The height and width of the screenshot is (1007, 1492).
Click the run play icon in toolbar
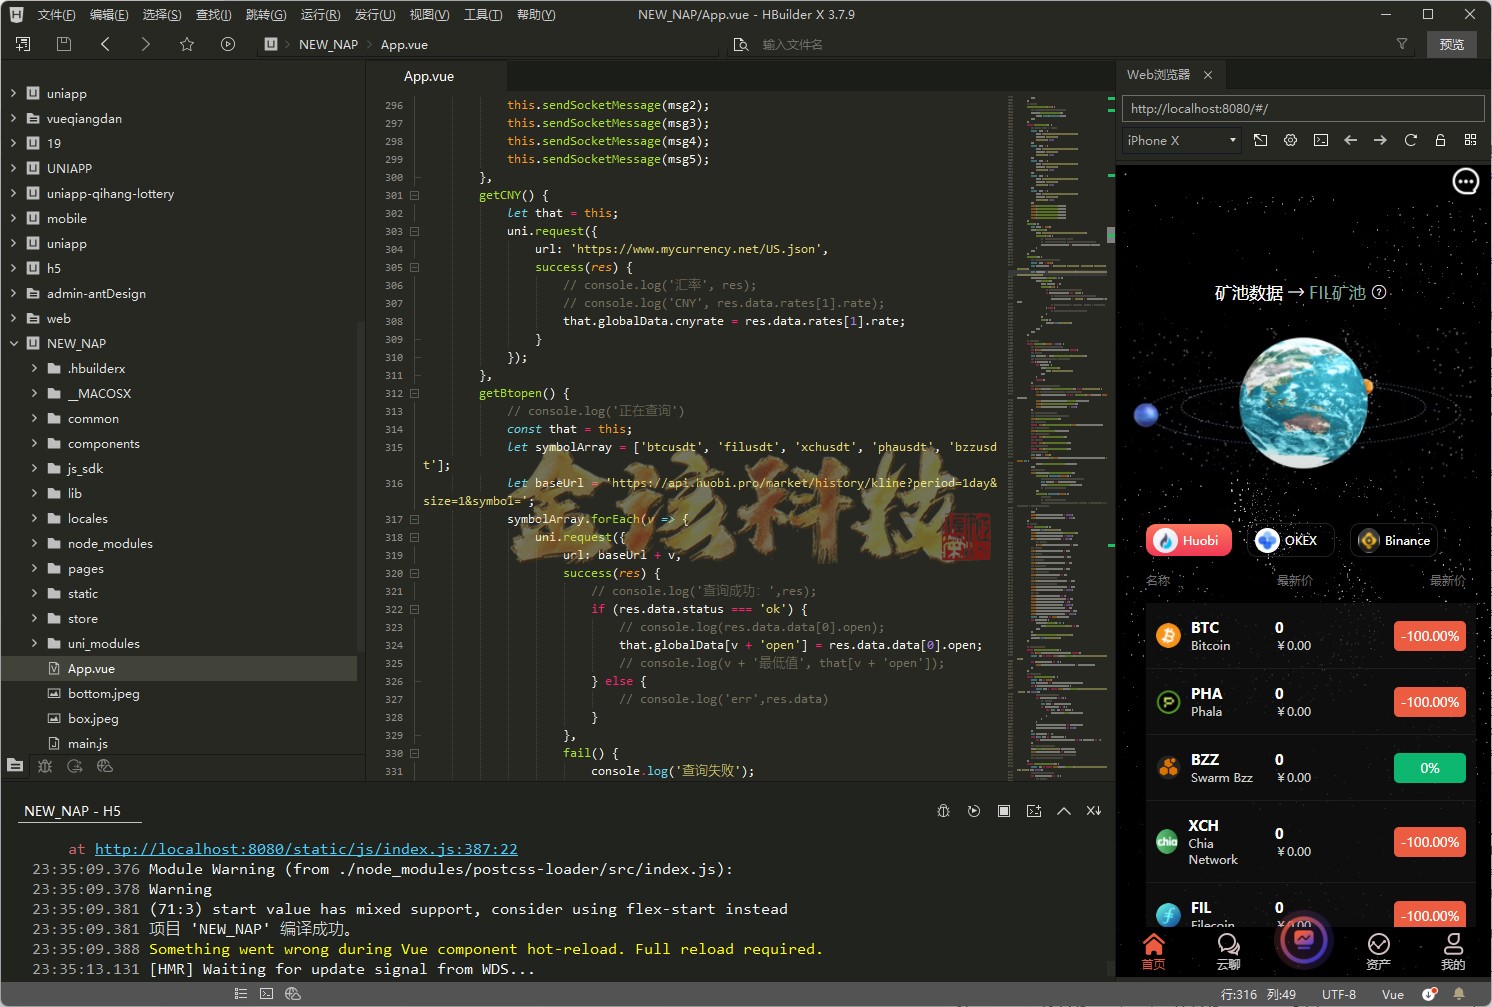(228, 44)
